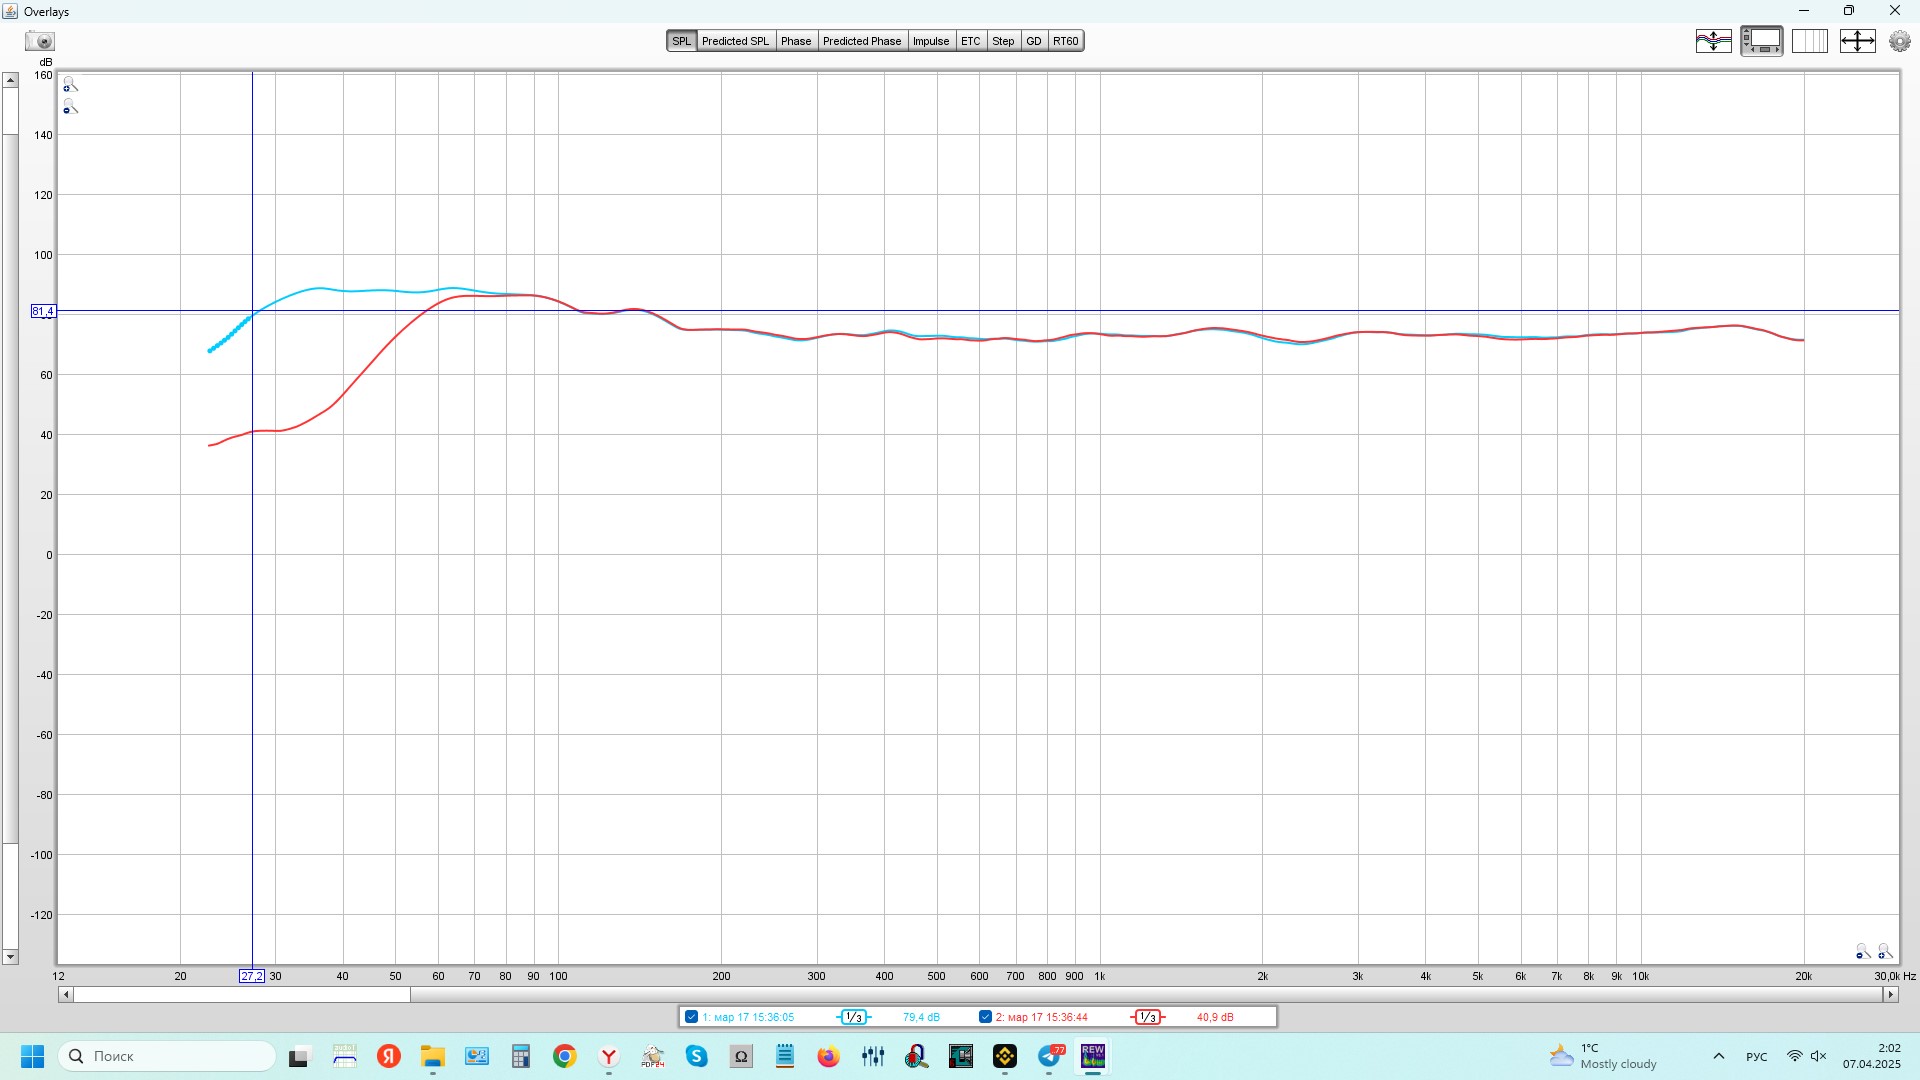Uncheck trace 2 мар 17 15:36:44
This screenshot has width=1920, height=1080.
point(985,1017)
